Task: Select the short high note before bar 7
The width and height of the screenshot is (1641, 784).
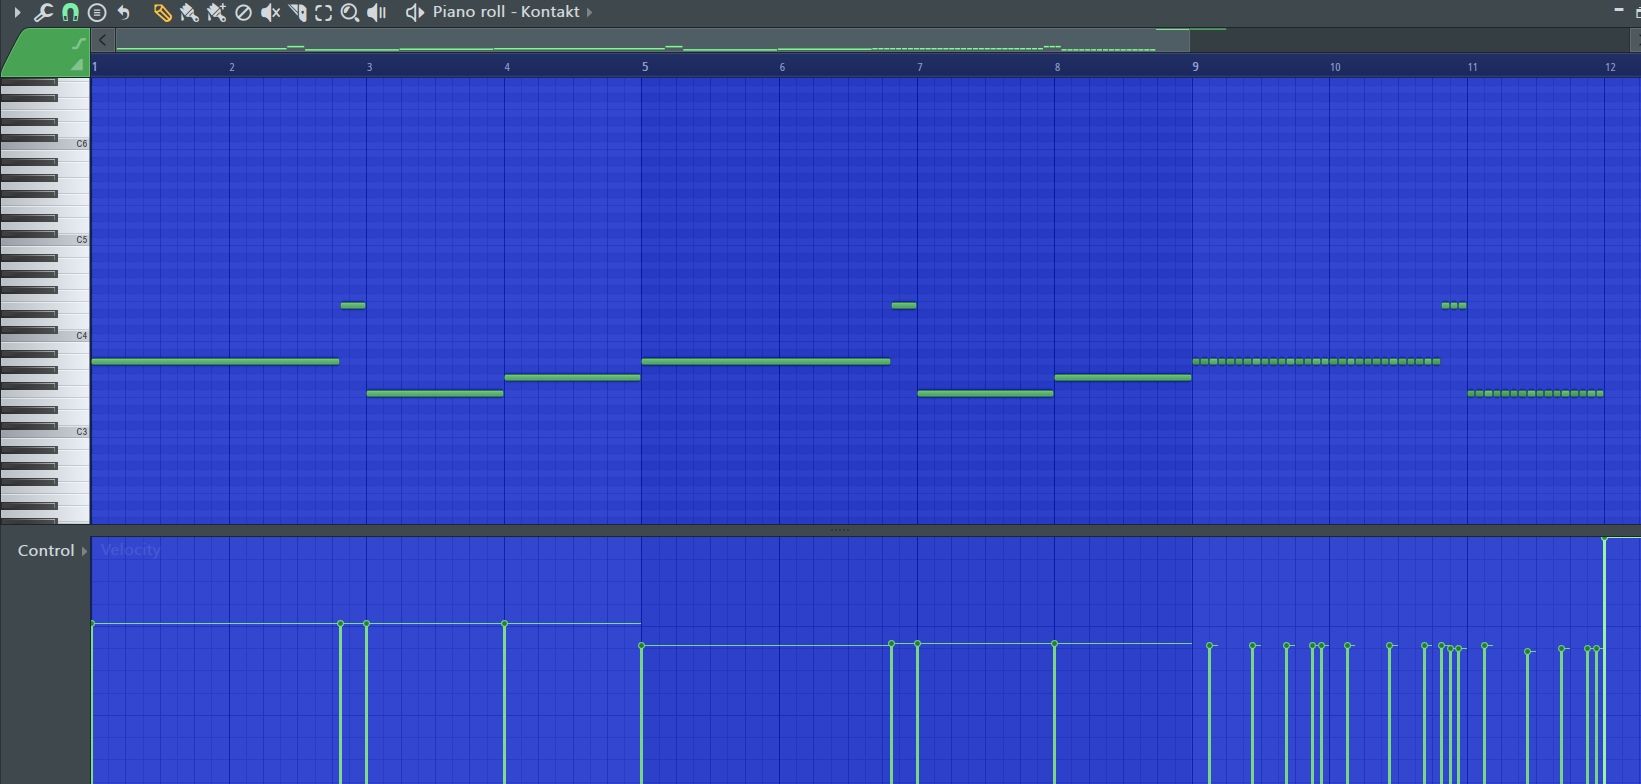Action: [x=904, y=306]
